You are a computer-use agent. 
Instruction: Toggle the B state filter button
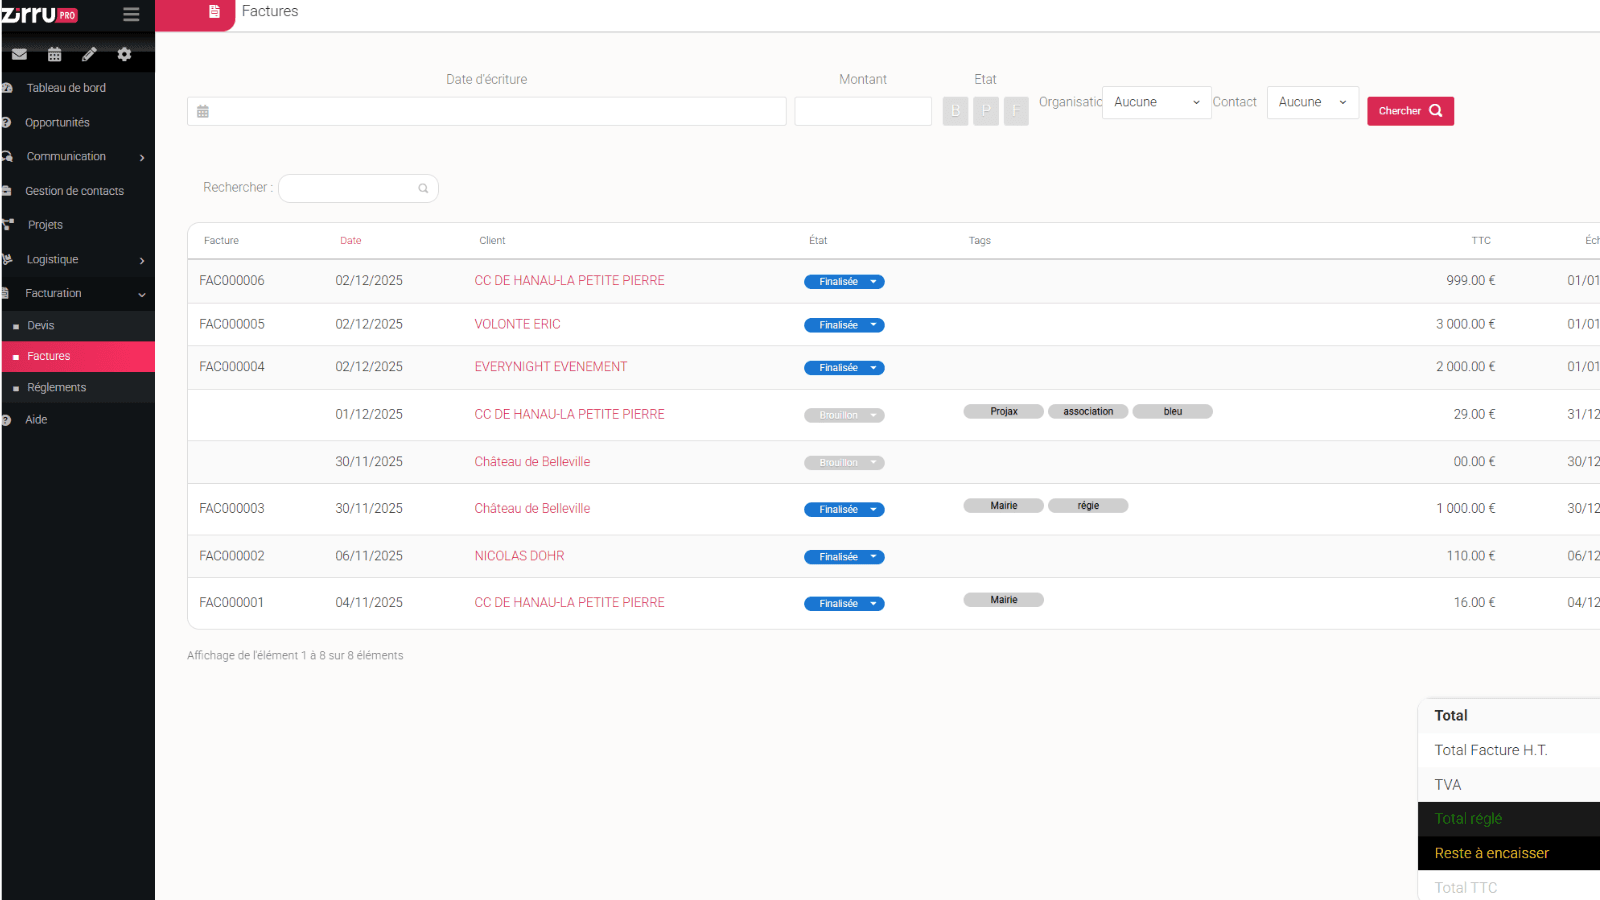[x=955, y=111]
